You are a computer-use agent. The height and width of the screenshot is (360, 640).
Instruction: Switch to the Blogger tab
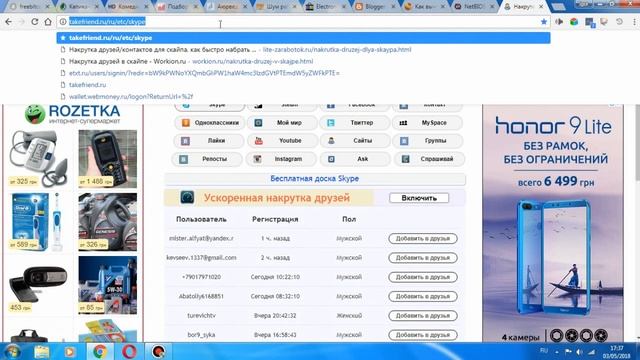[x=374, y=7]
